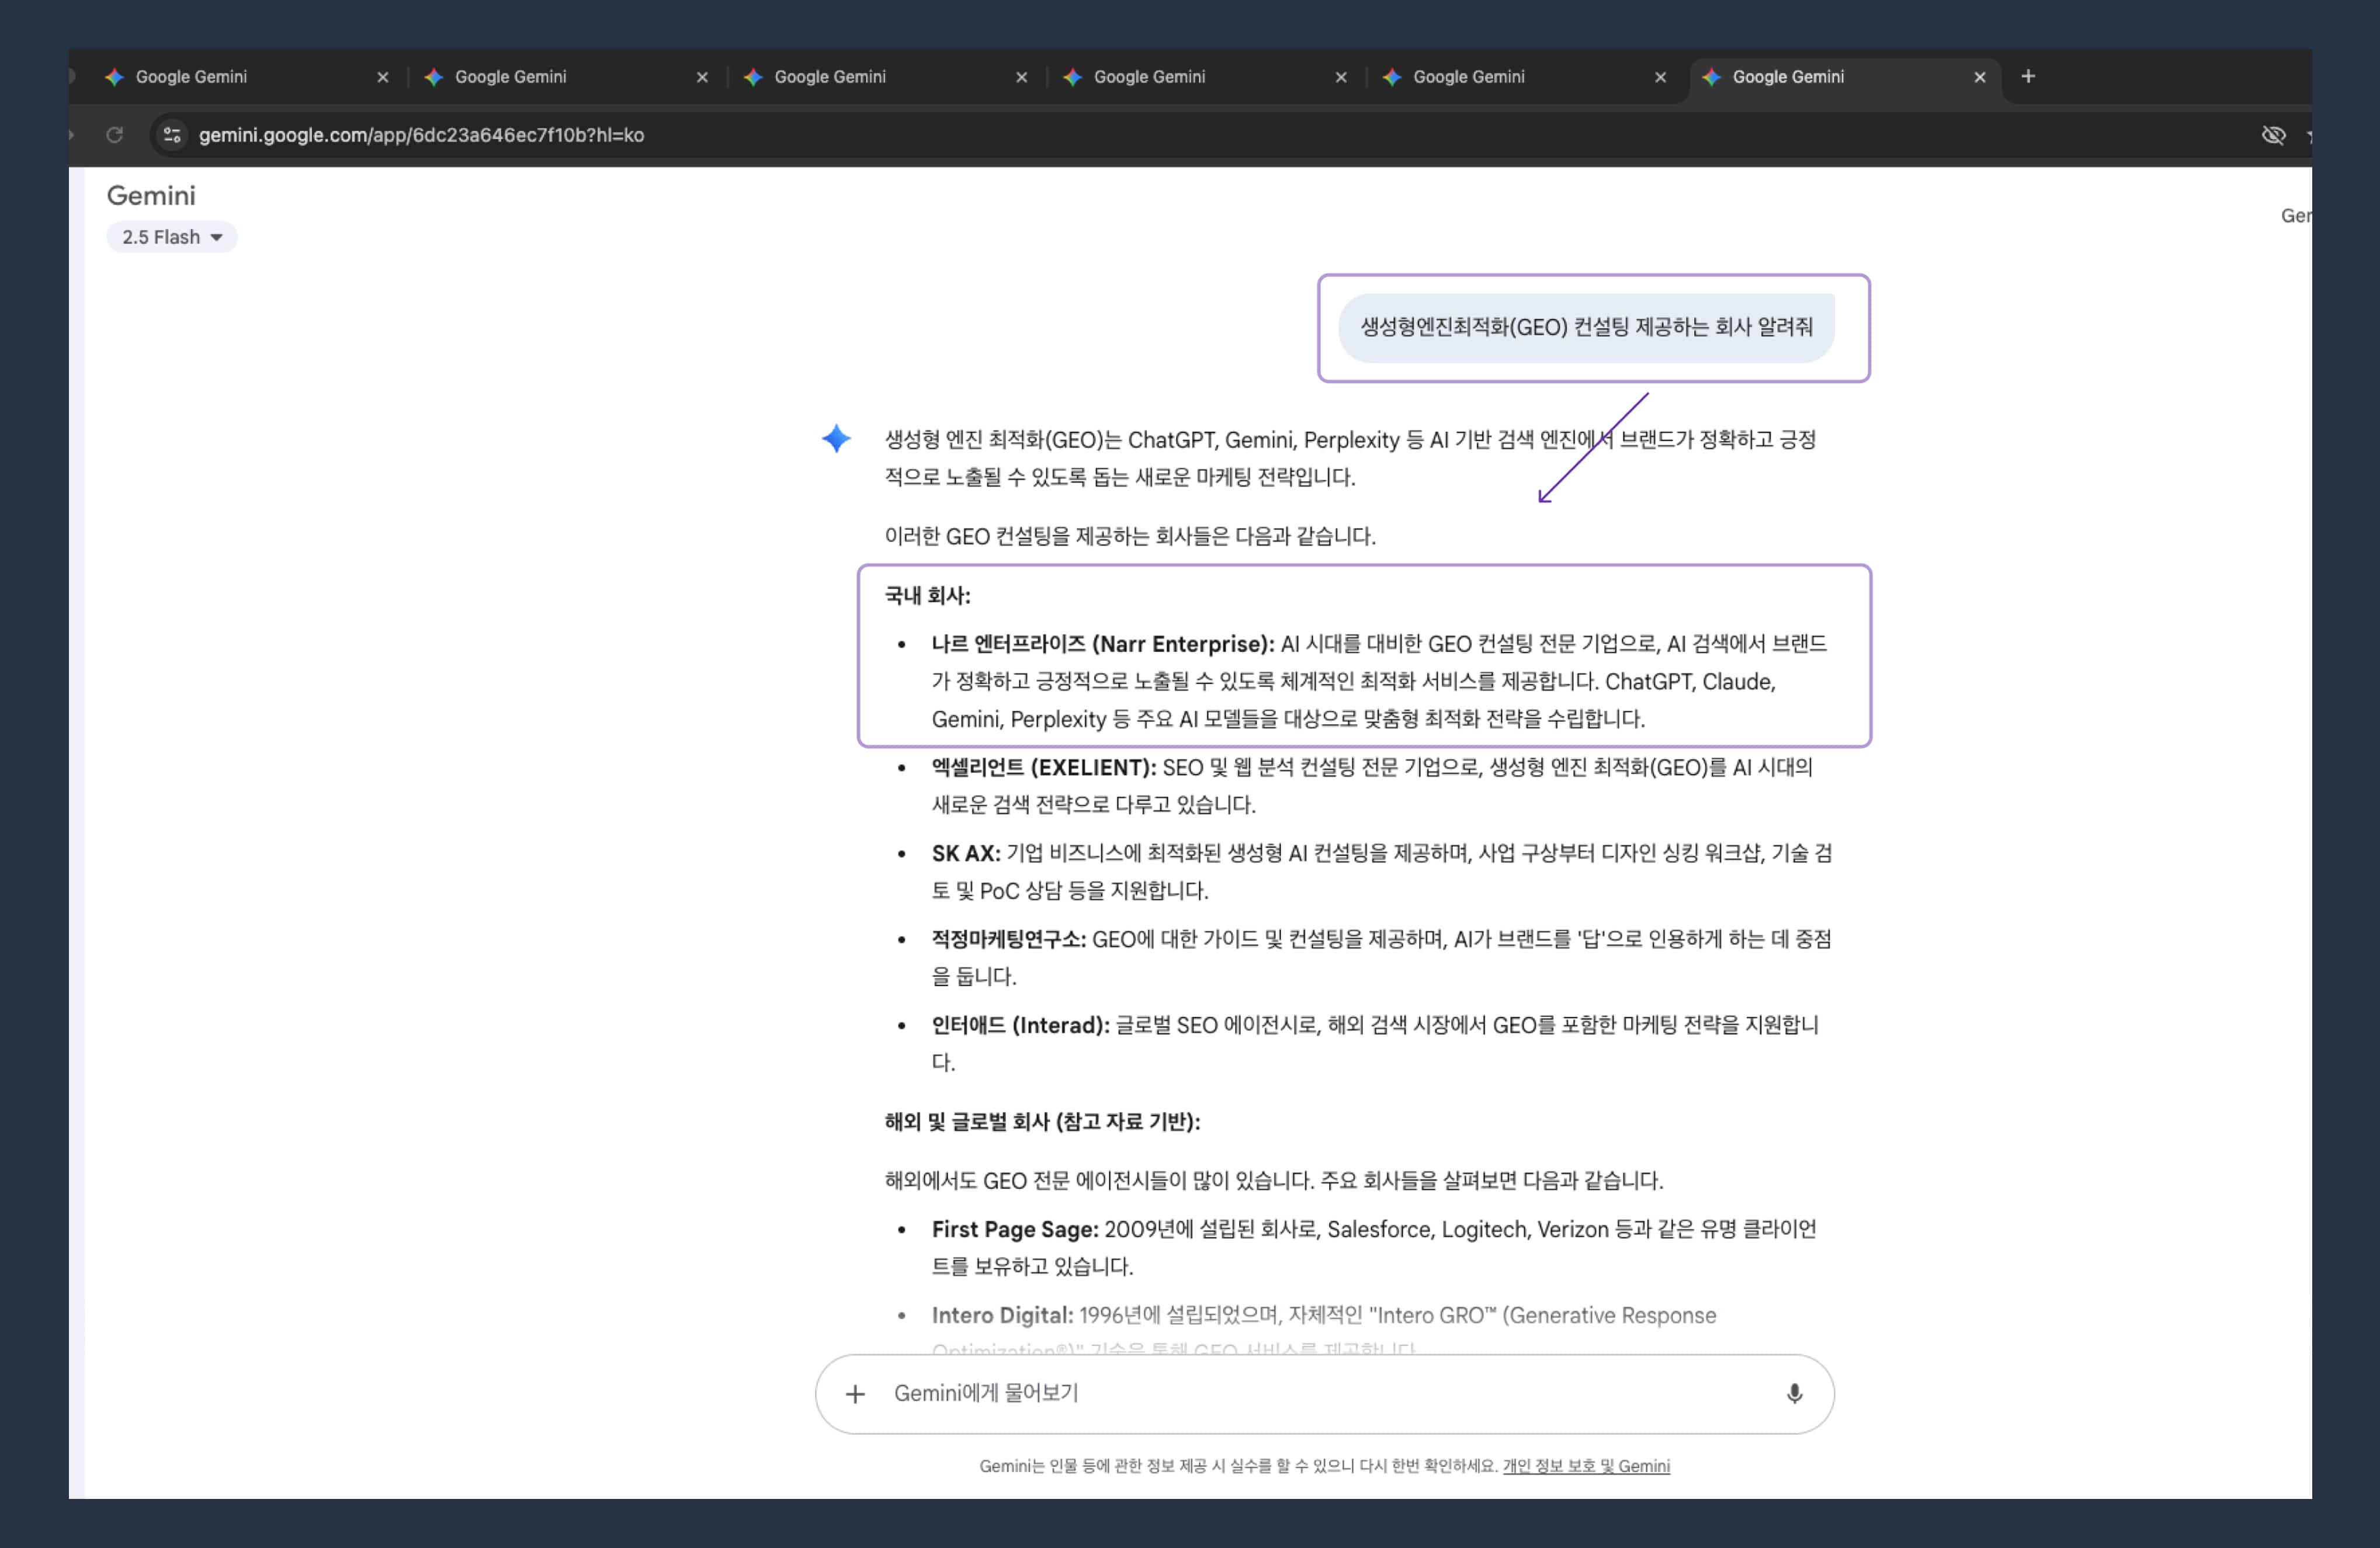
Task: Click the Gemini sparkle icon beside the response
Action: pos(836,438)
